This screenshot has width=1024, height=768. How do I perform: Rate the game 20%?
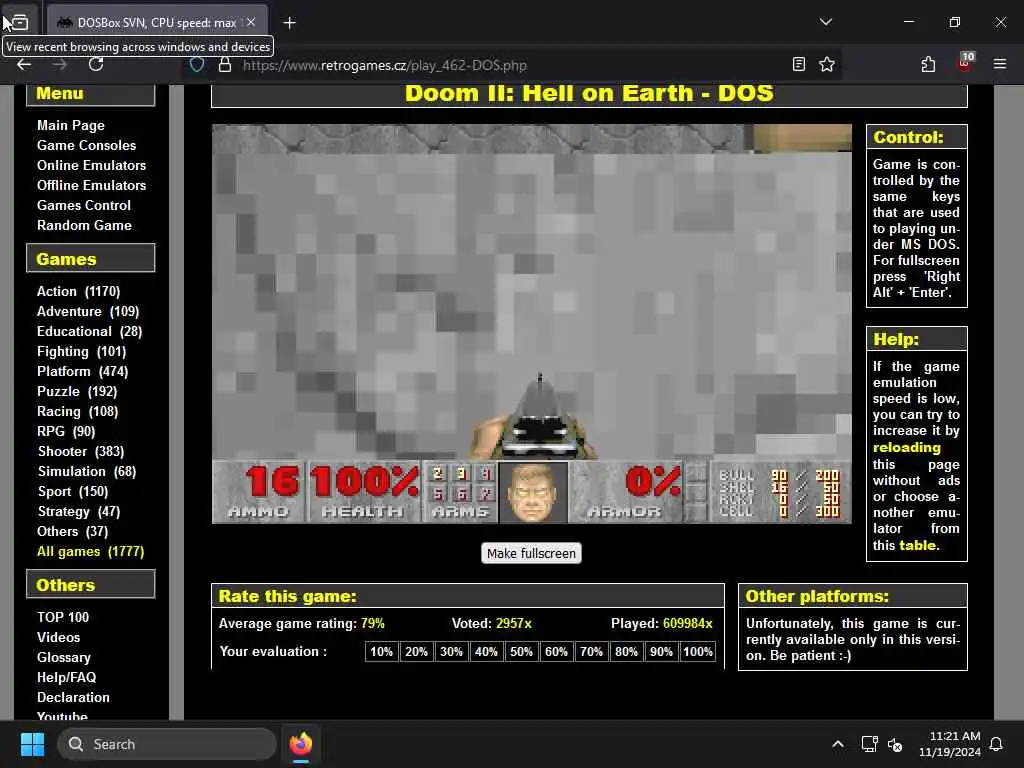416,651
